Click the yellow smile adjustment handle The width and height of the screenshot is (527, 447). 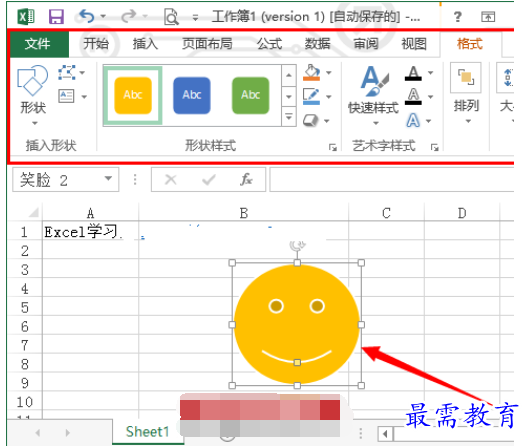297,362
